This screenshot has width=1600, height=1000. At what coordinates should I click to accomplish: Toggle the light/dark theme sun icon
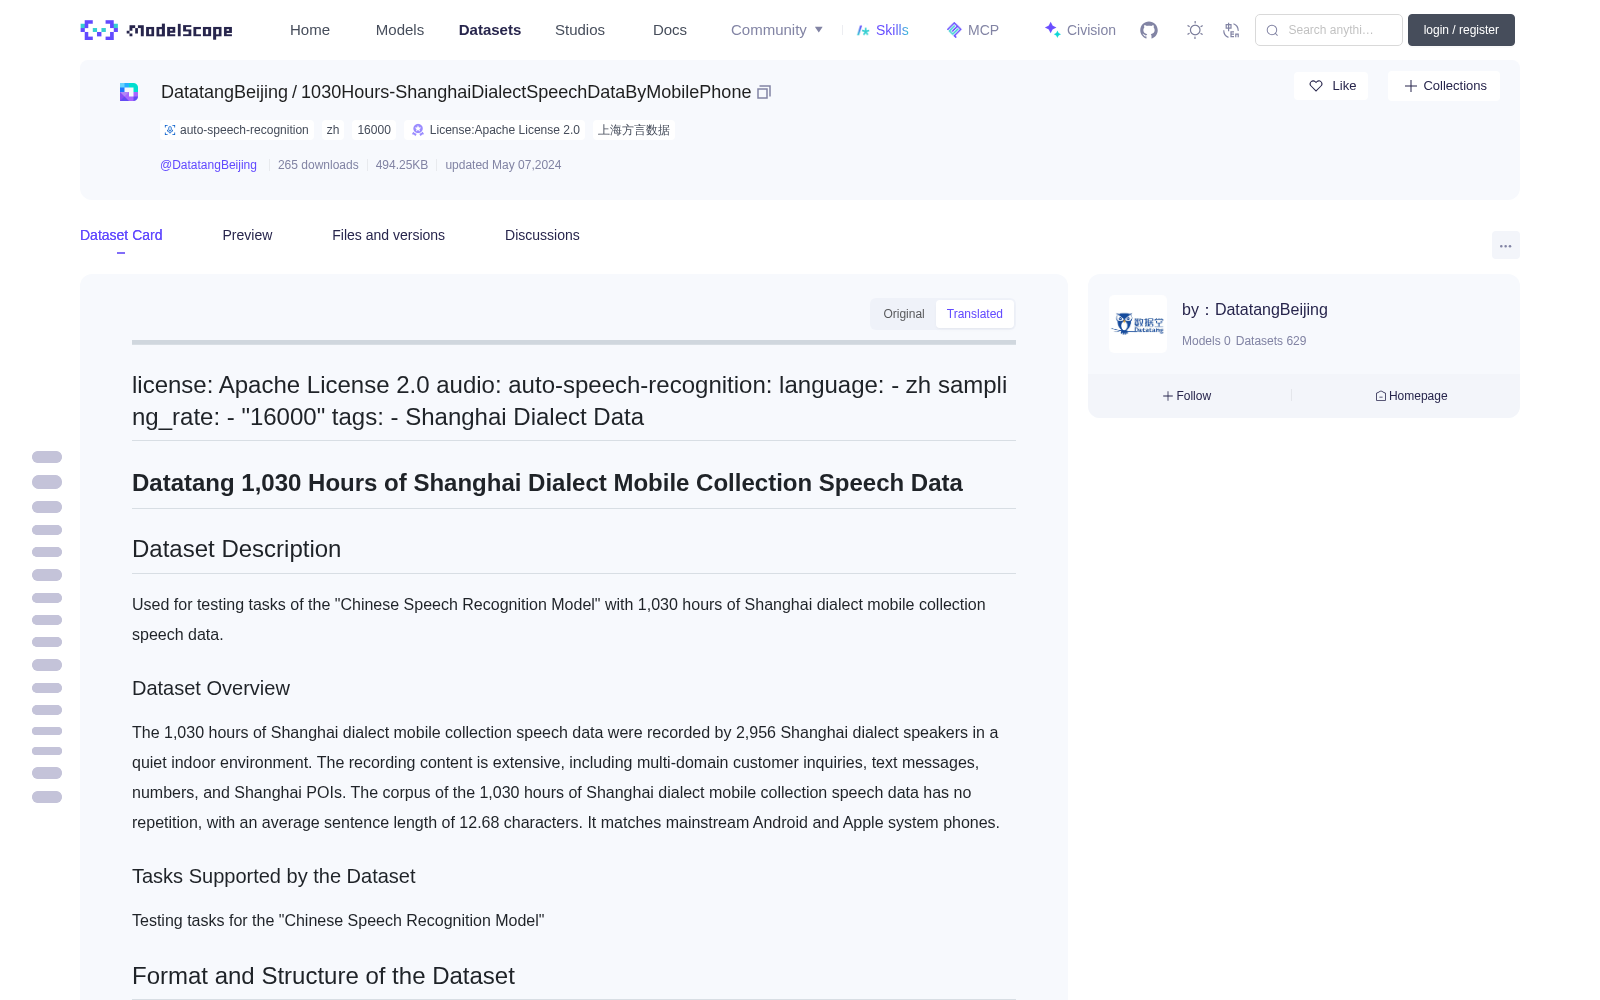coord(1195,30)
